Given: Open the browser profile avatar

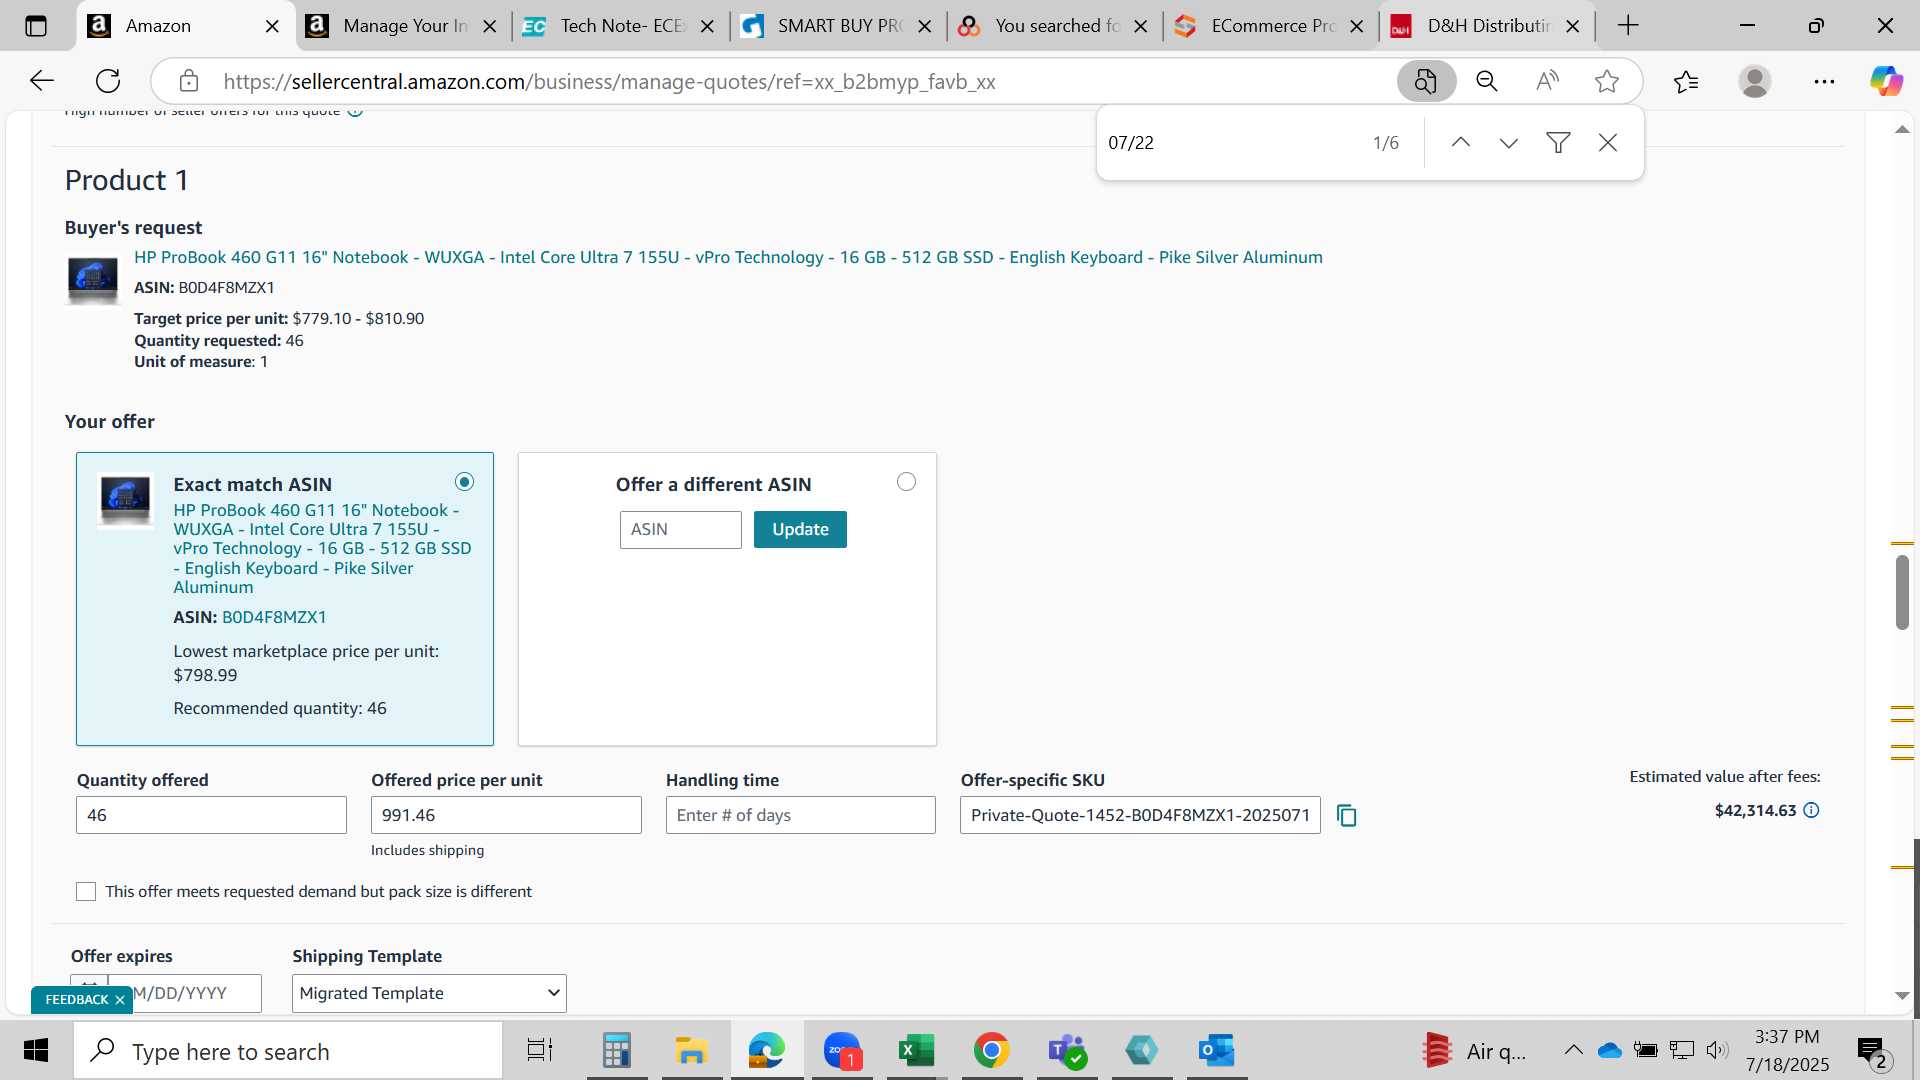Looking at the screenshot, I should pos(1755,81).
